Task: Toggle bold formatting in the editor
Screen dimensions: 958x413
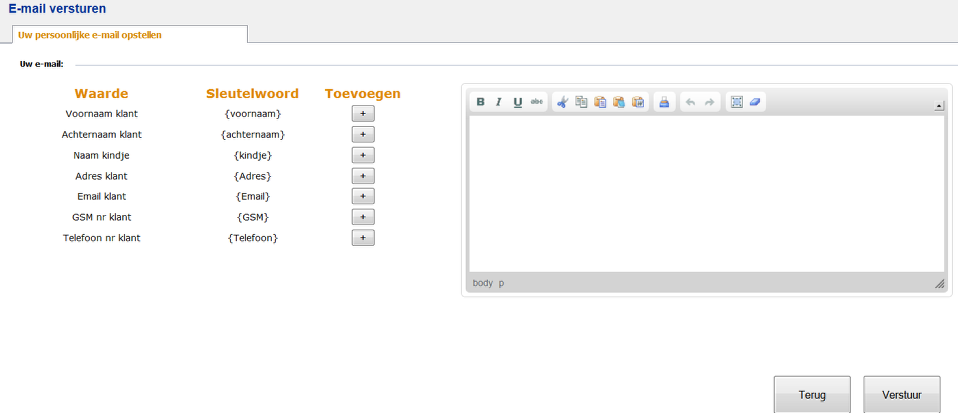Action: (481, 102)
